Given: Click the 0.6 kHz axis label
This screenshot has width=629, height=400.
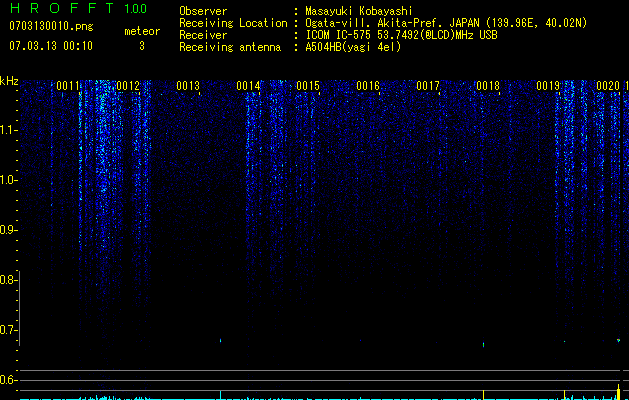Looking at the screenshot, I should pos(8,380).
